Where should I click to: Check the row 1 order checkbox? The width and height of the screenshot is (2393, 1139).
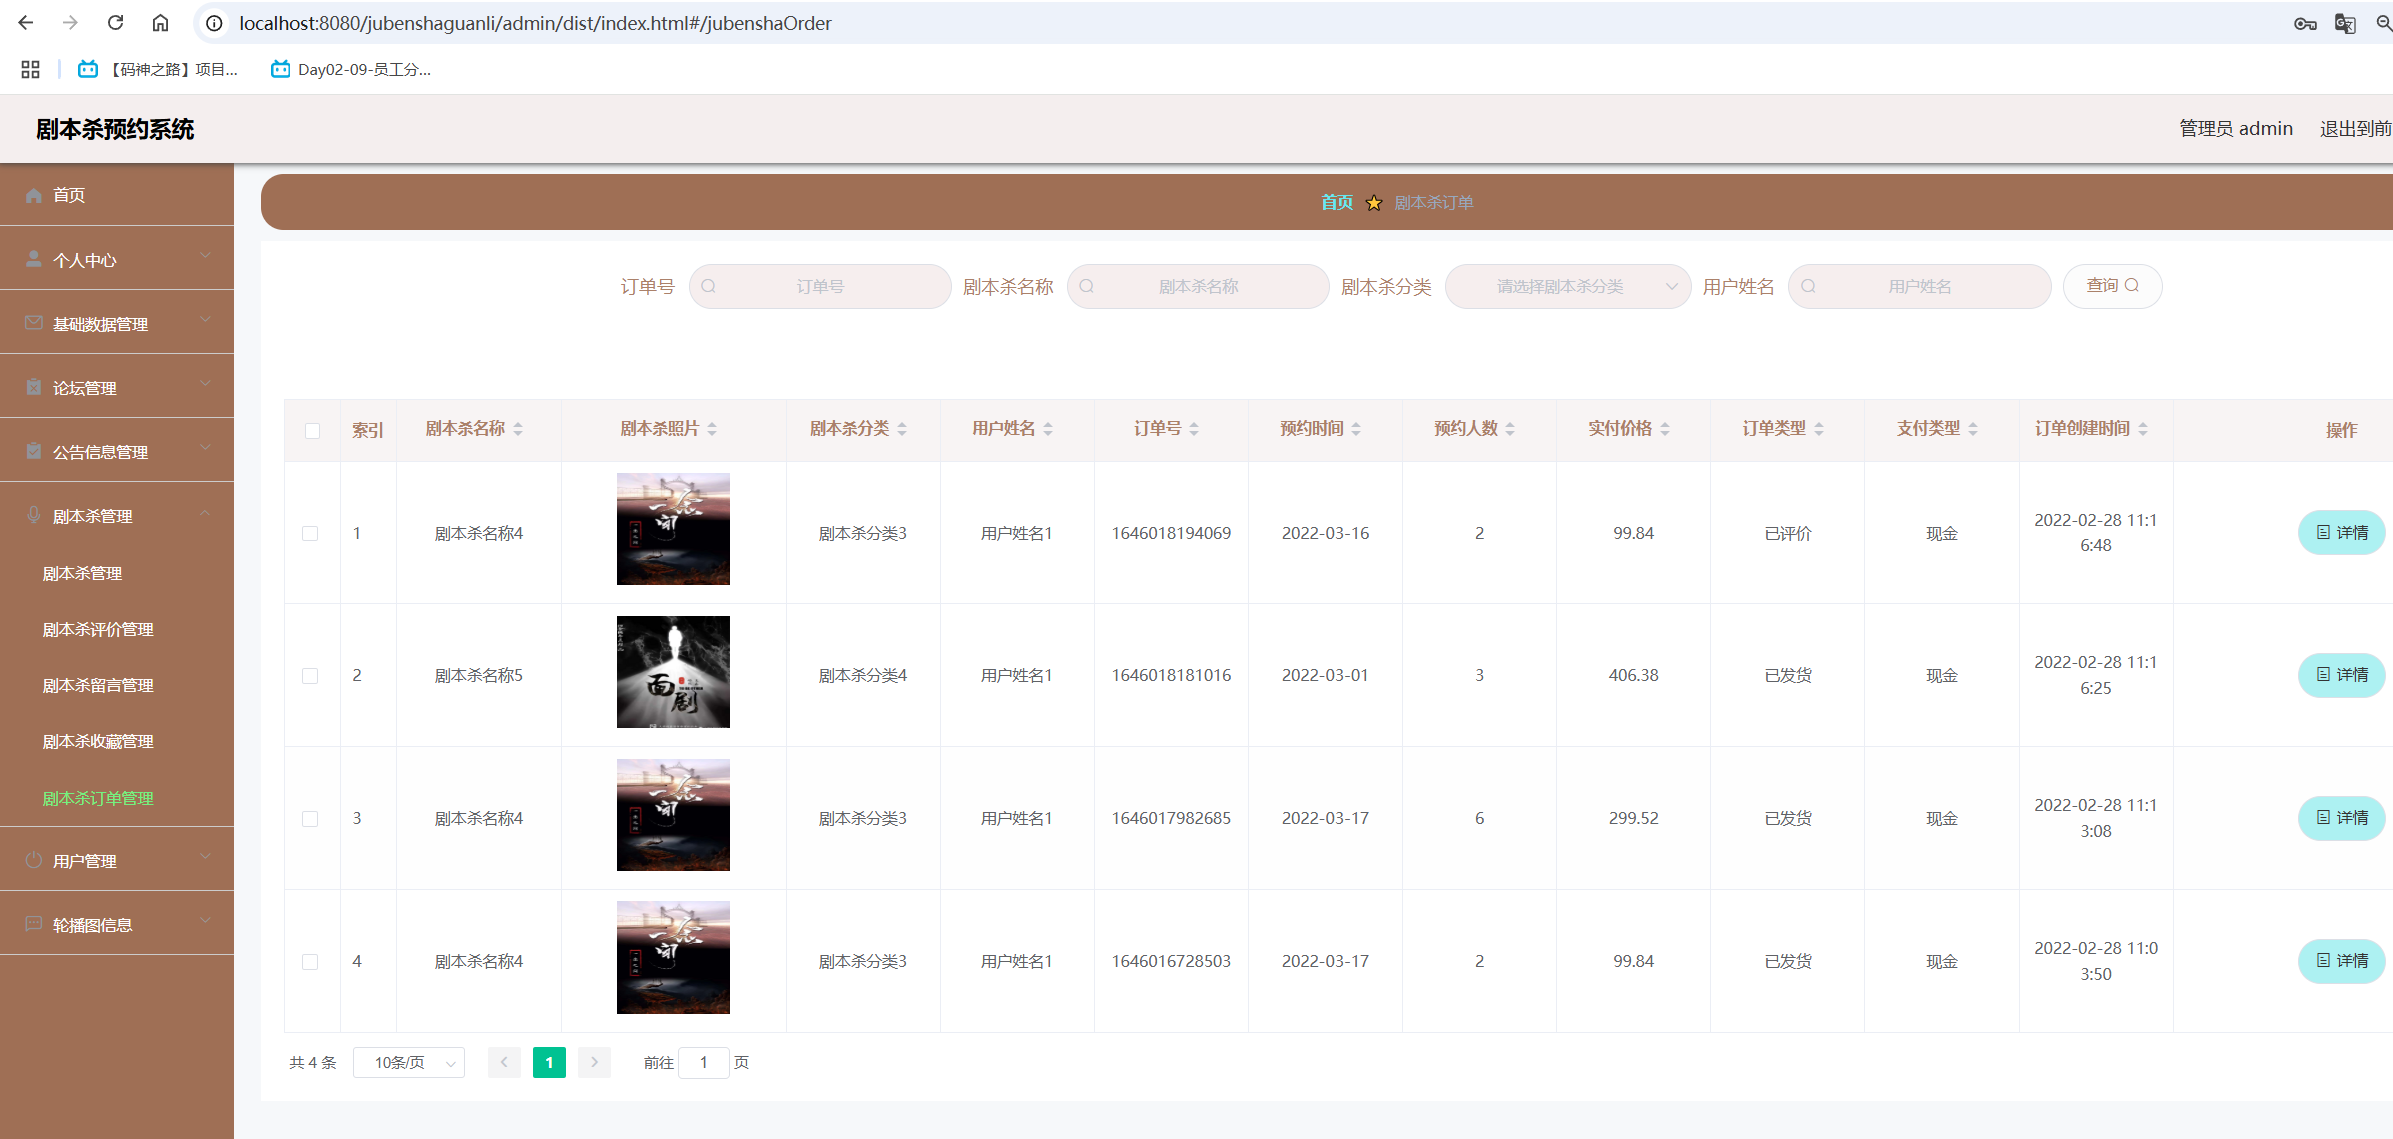(310, 533)
